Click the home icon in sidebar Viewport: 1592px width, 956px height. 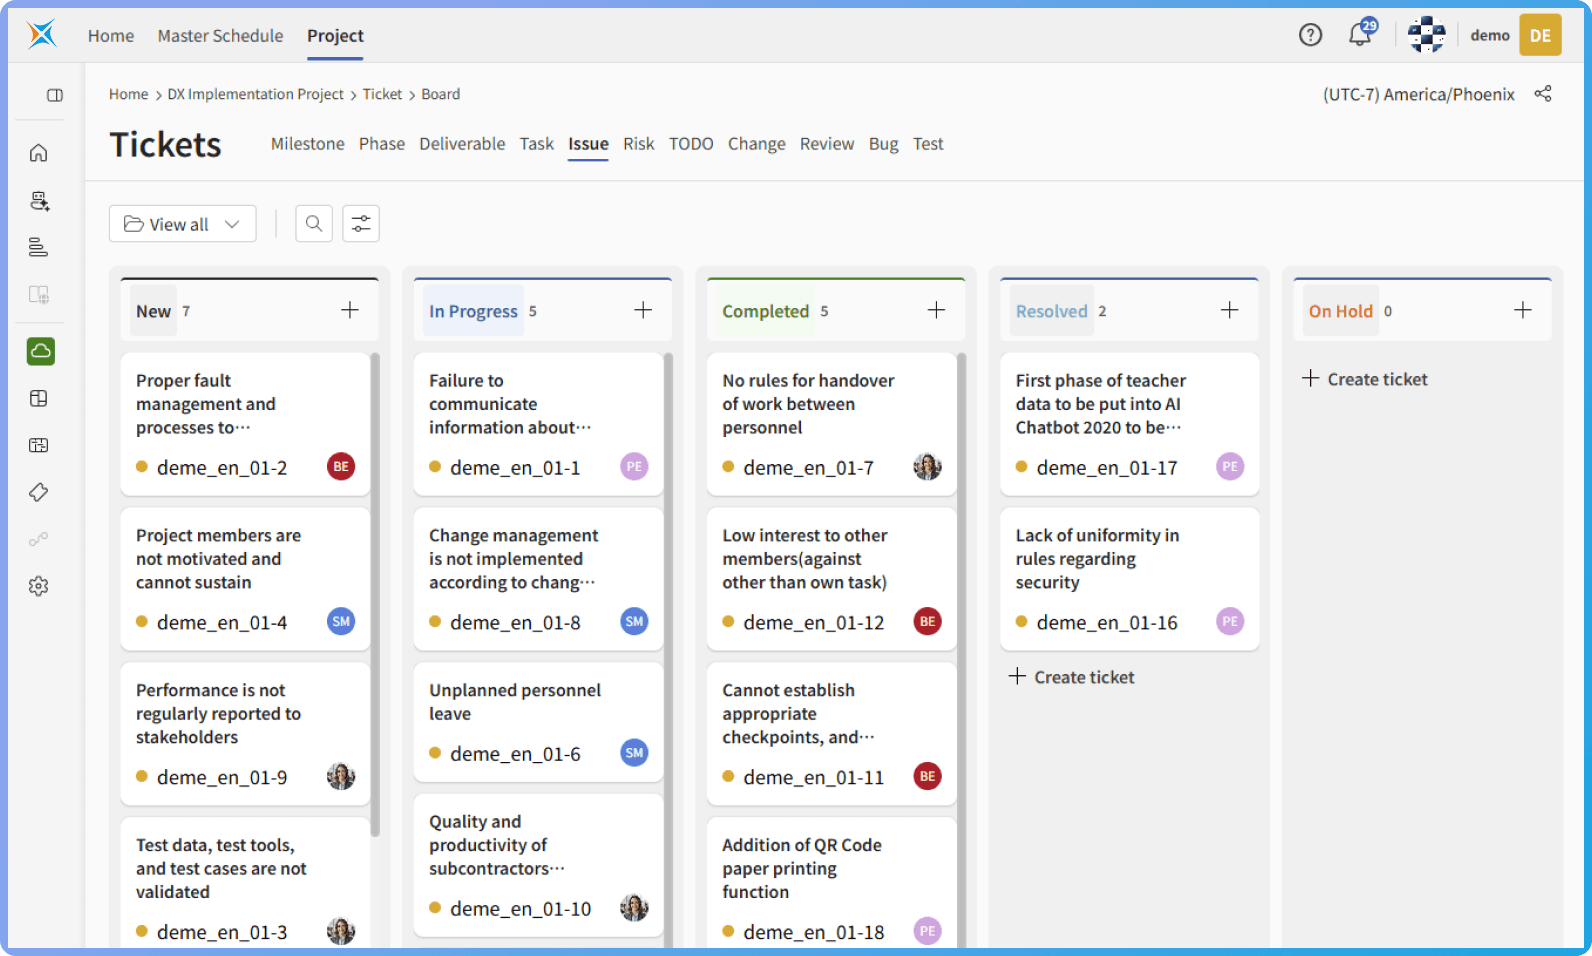[39, 153]
